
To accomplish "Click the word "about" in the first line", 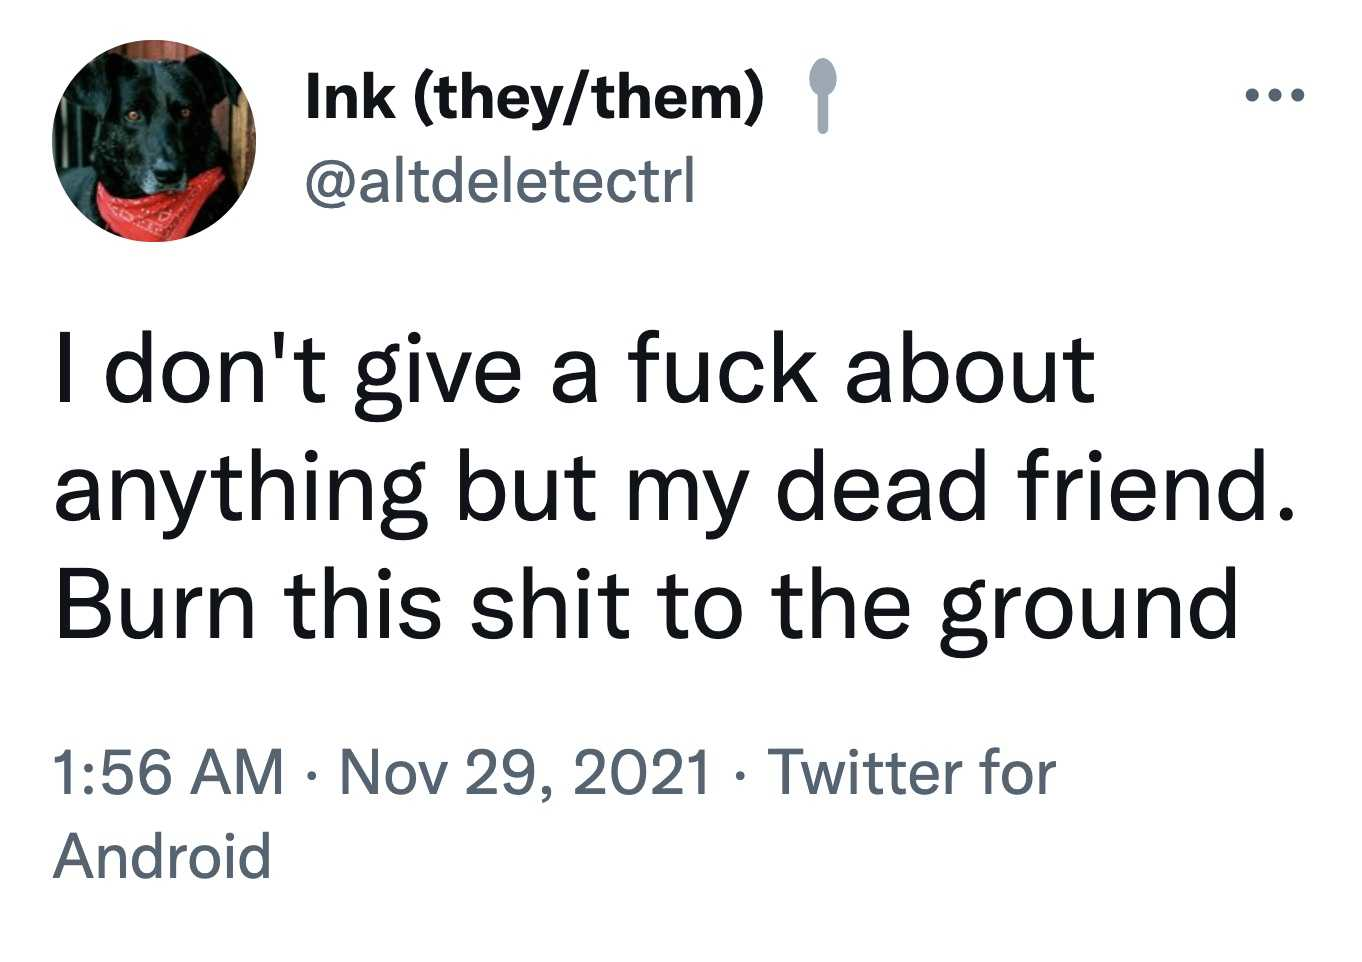I will tap(969, 372).
